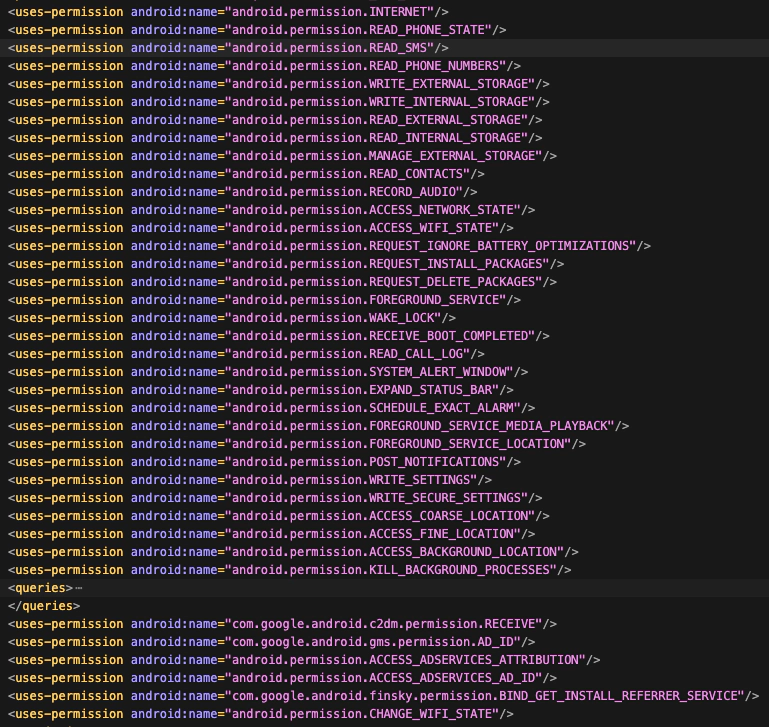Click the READ_CALL_LOG permission string
The height and width of the screenshot is (727, 769).
tap(354, 354)
